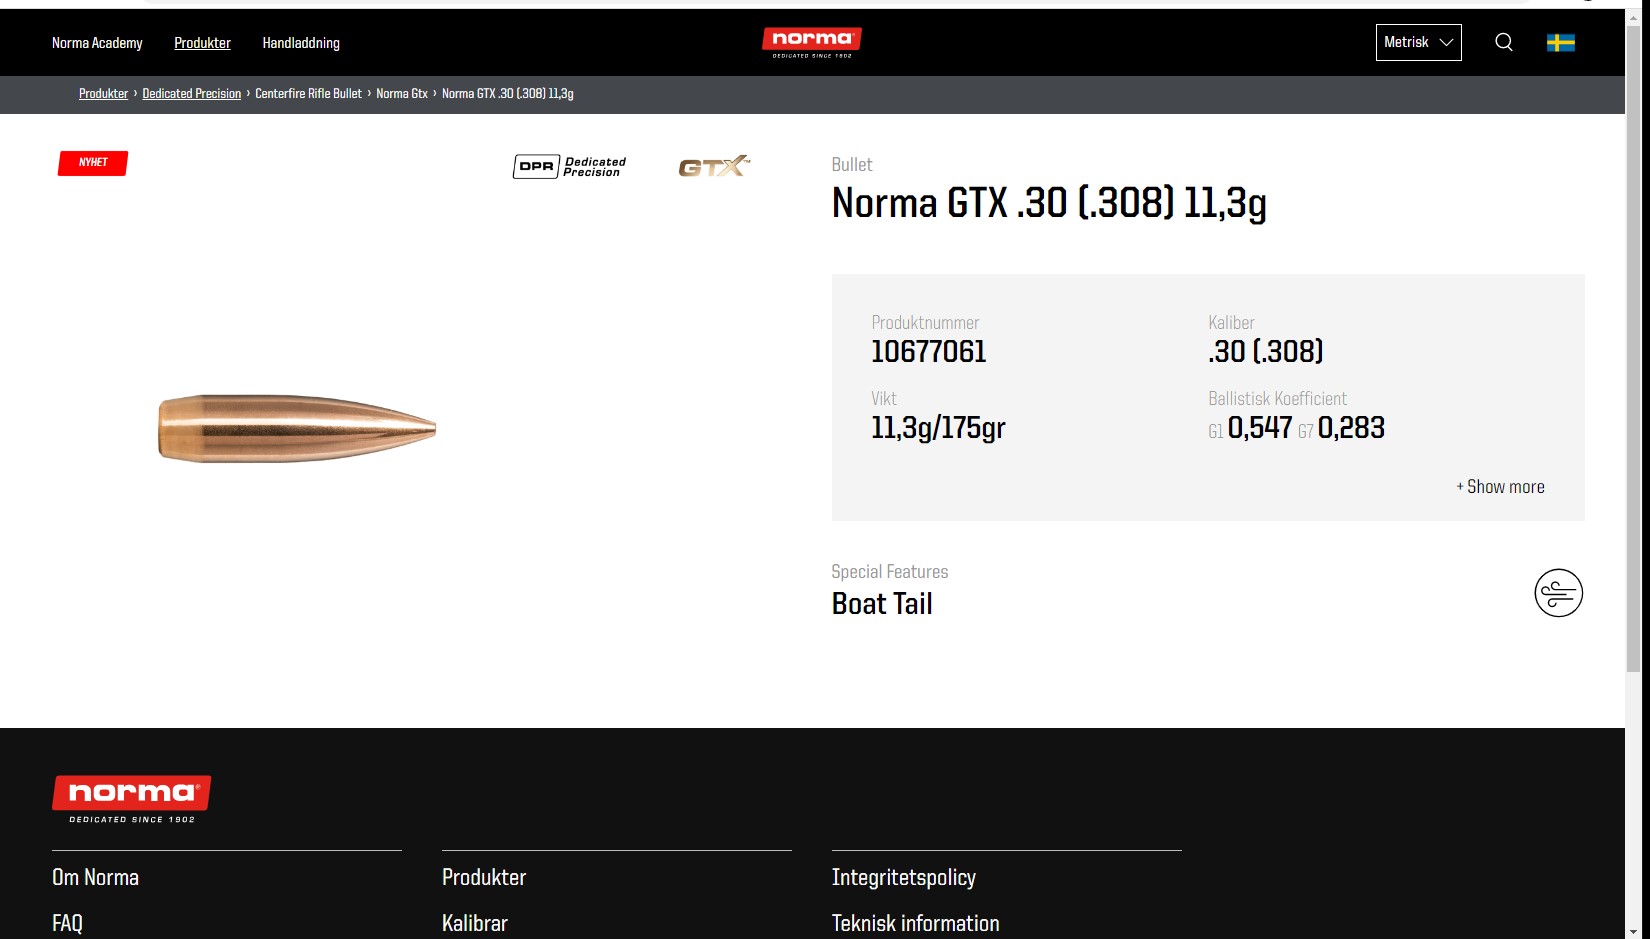
Task: Open Produkter footer link
Action: [484, 877]
